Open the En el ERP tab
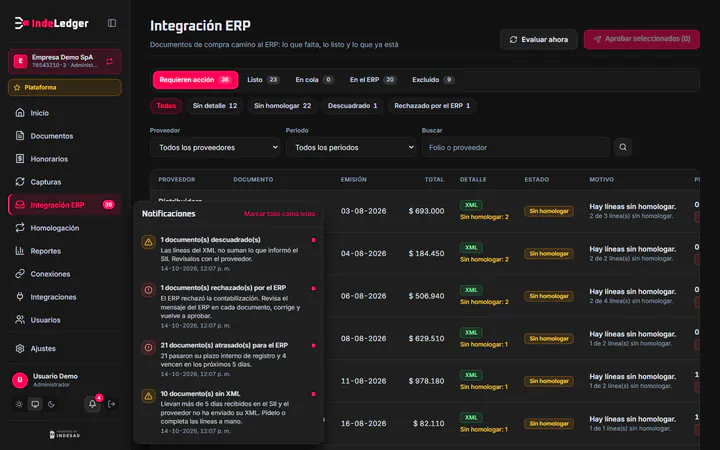 pyautogui.click(x=372, y=80)
